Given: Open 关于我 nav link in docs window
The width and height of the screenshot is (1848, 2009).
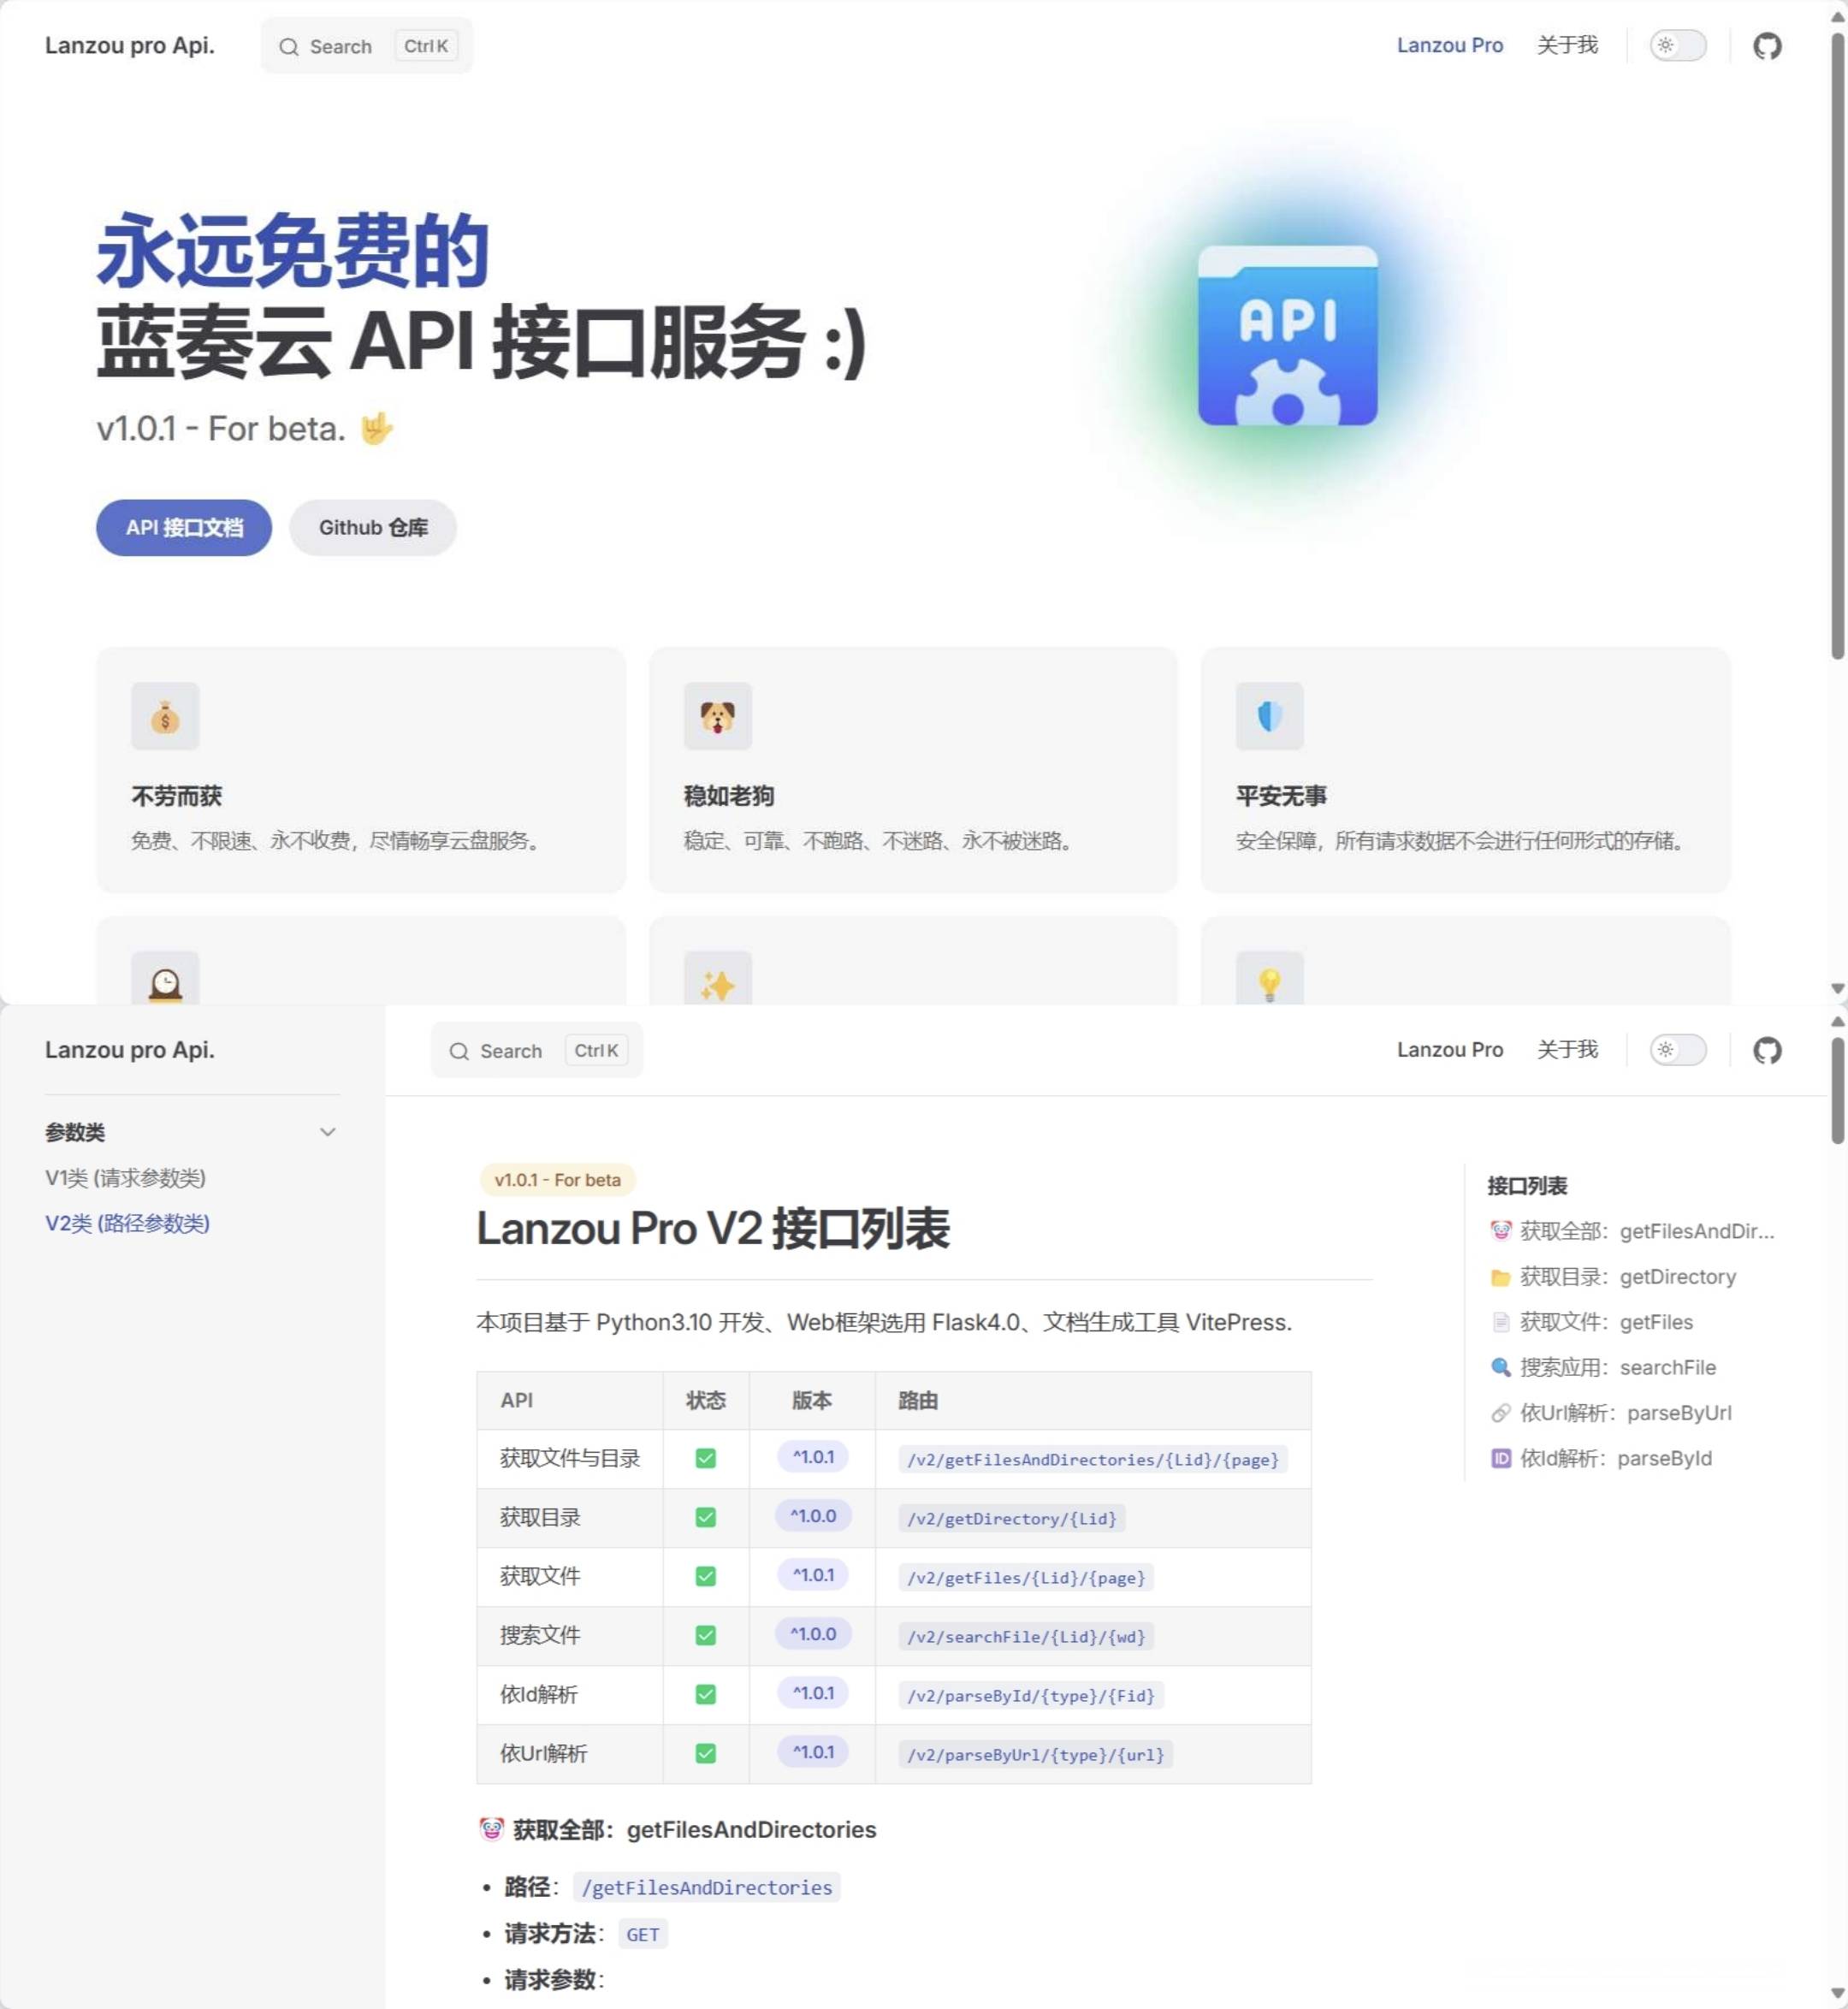Looking at the screenshot, I should pos(1567,1049).
